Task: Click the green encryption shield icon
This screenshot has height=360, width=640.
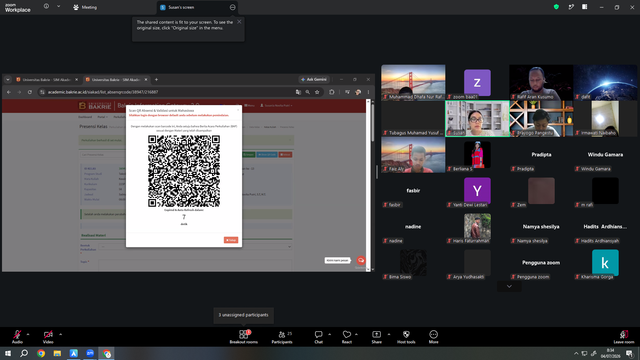Action: (x=556, y=7)
